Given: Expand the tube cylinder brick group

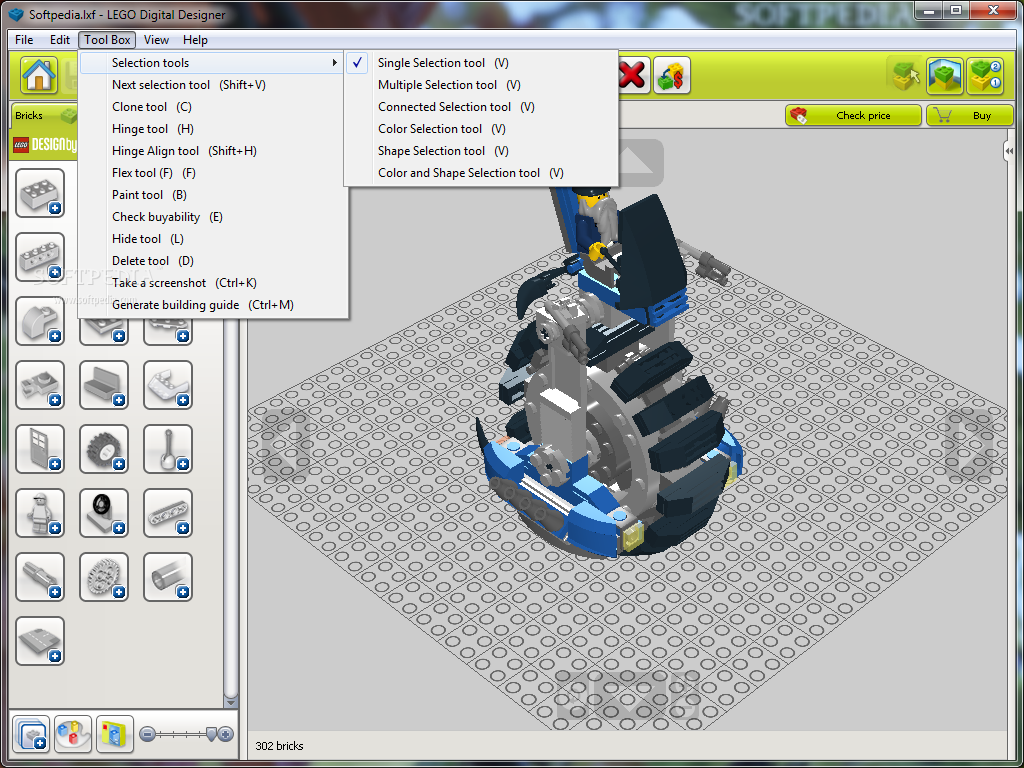Looking at the screenshot, I should click(168, 577).
